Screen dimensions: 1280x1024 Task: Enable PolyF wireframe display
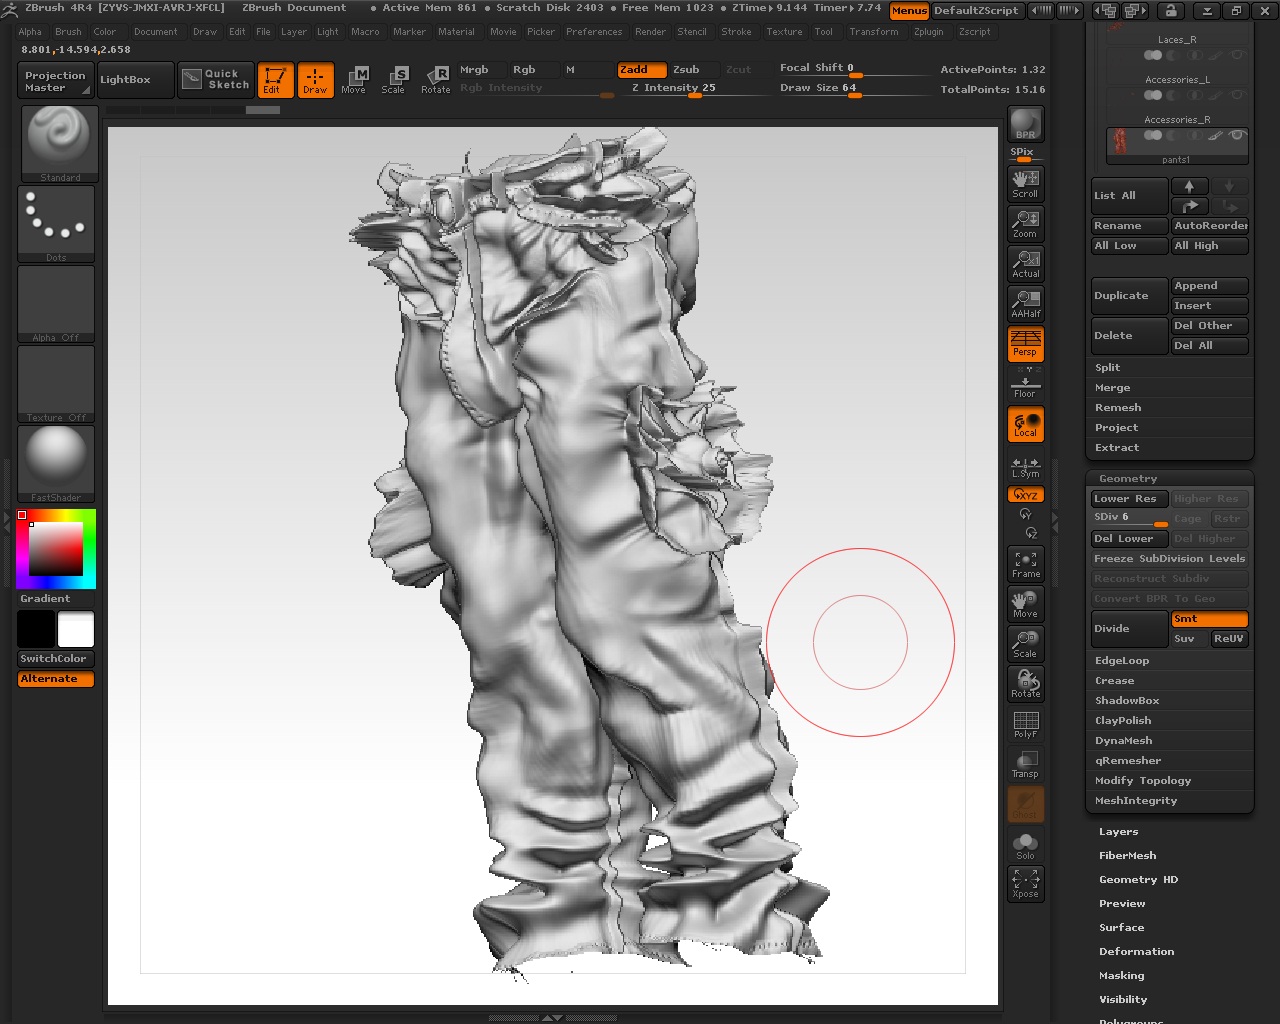point(1025,724)
